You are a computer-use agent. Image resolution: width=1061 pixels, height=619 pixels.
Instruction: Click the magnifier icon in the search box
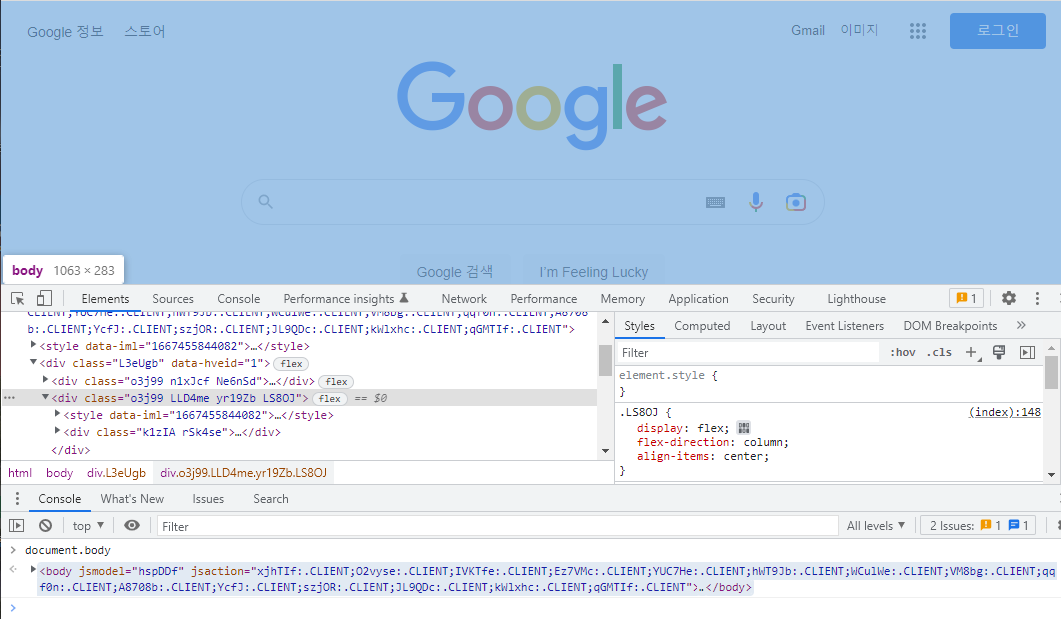point(265,202)
